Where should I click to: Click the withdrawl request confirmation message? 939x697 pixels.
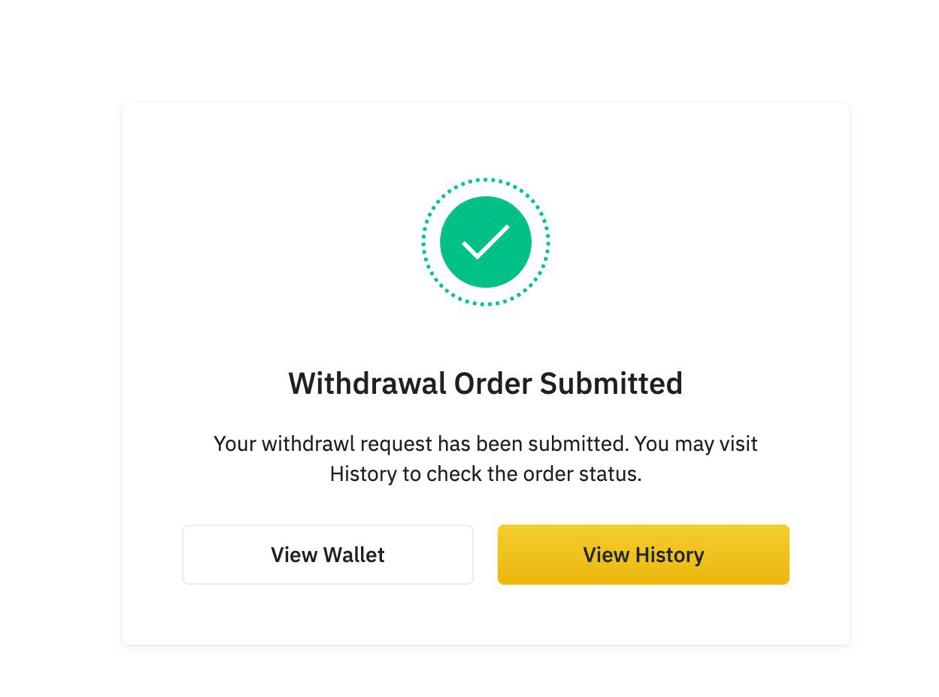(486, 459)
